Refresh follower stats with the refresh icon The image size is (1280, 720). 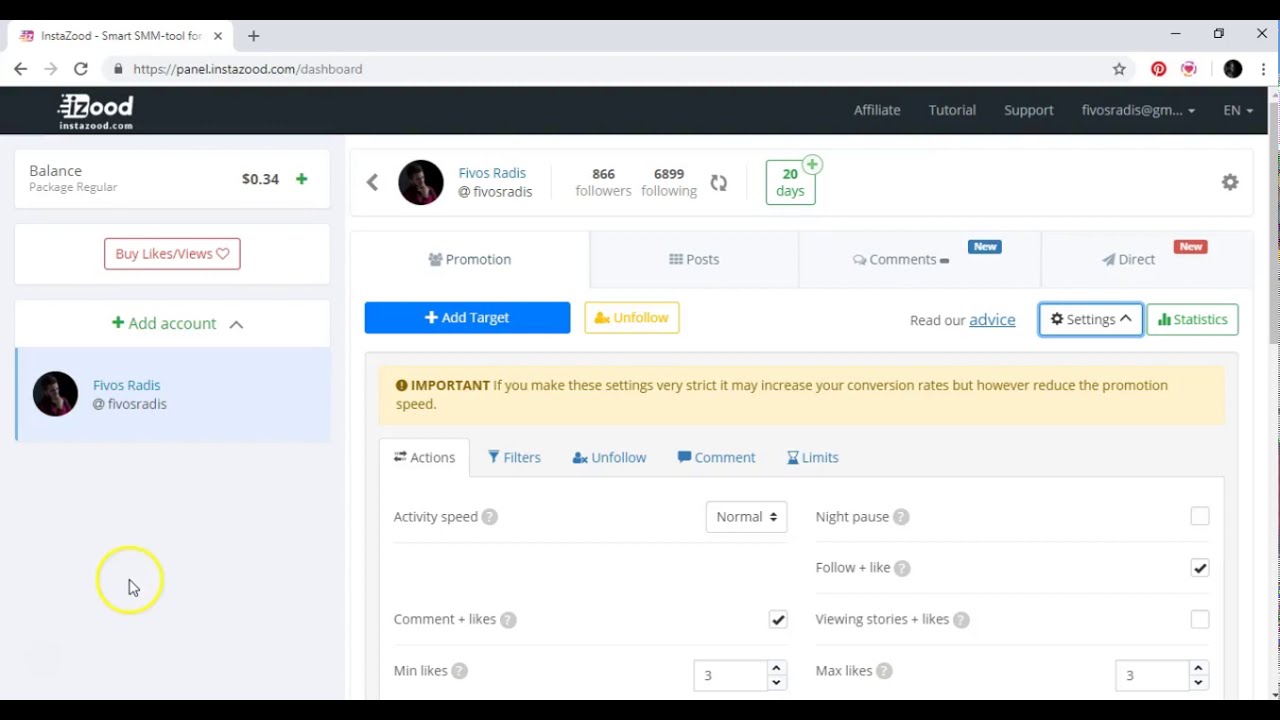tap(718, 183)
